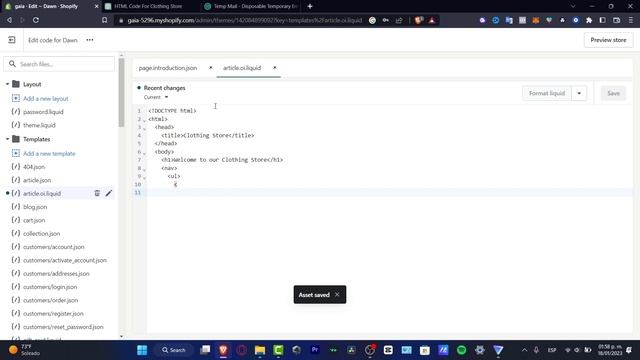Open customers/register.json file
Viewport: 640px width, 360px height.
[53, 313]
